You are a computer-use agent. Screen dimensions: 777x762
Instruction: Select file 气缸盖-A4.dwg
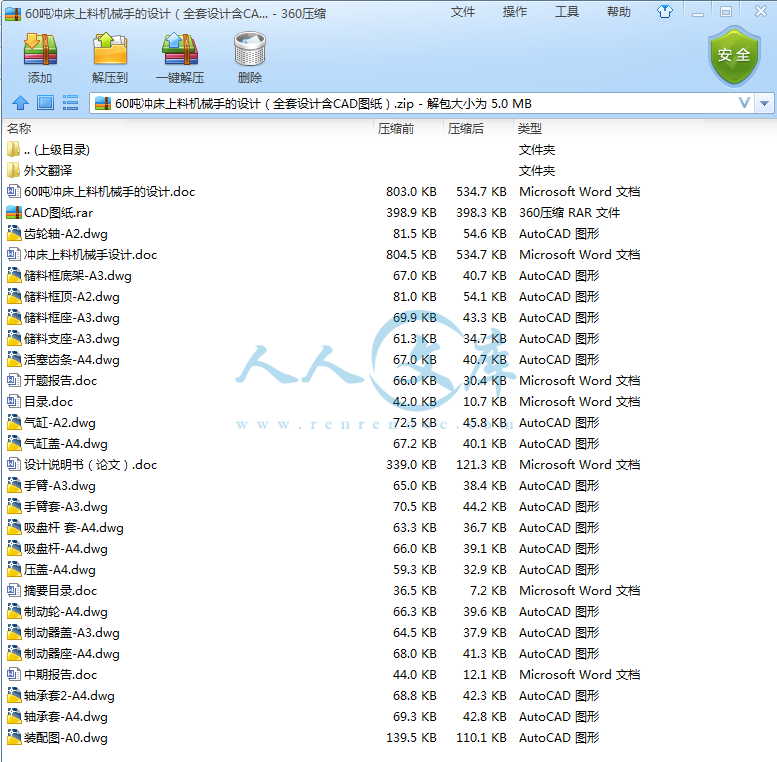tap(66, 443)
